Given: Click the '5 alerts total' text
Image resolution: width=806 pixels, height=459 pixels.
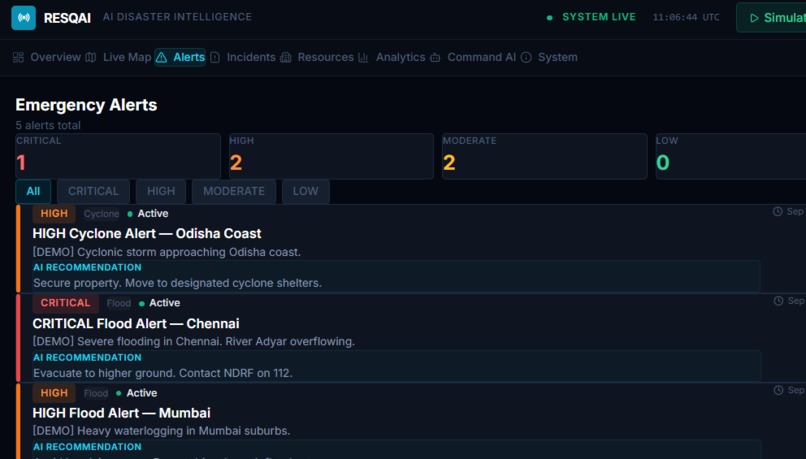Looking at the screenshot, I should (48, 125).
